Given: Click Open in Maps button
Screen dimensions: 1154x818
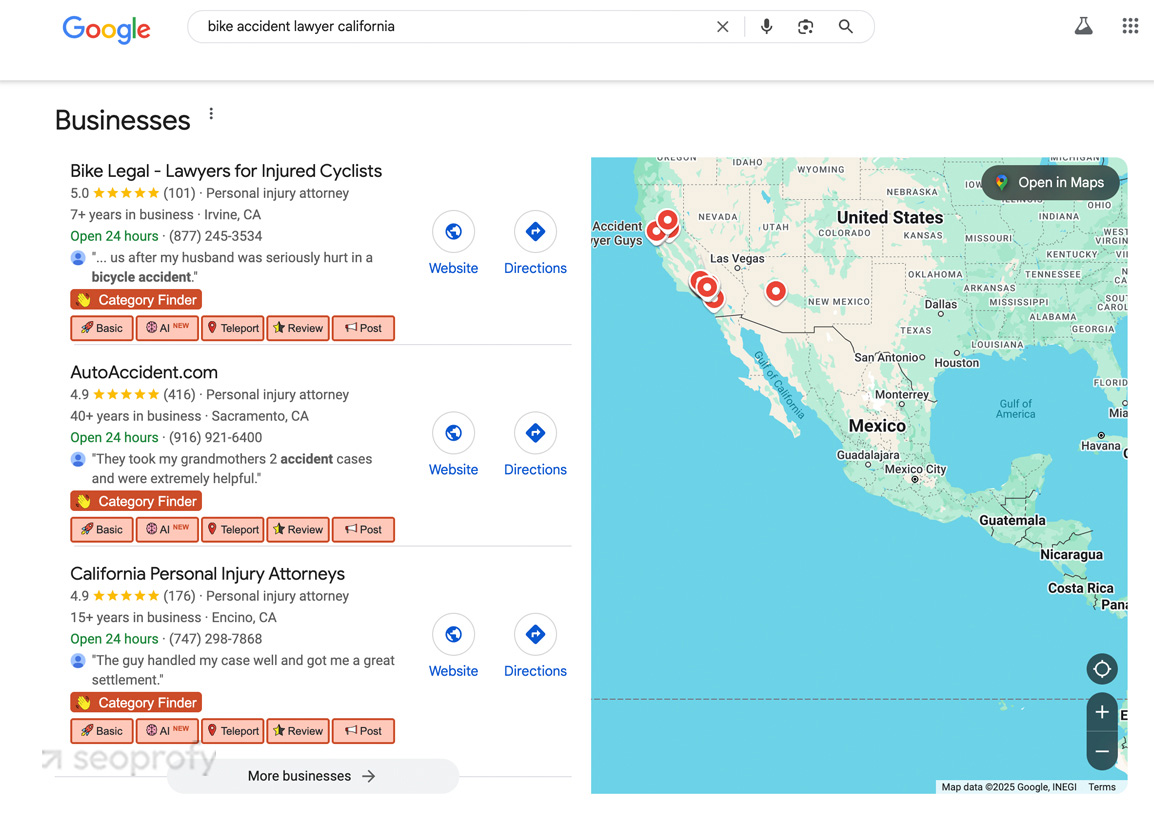Looking at the screenshot, I should tap(1050, 183).
